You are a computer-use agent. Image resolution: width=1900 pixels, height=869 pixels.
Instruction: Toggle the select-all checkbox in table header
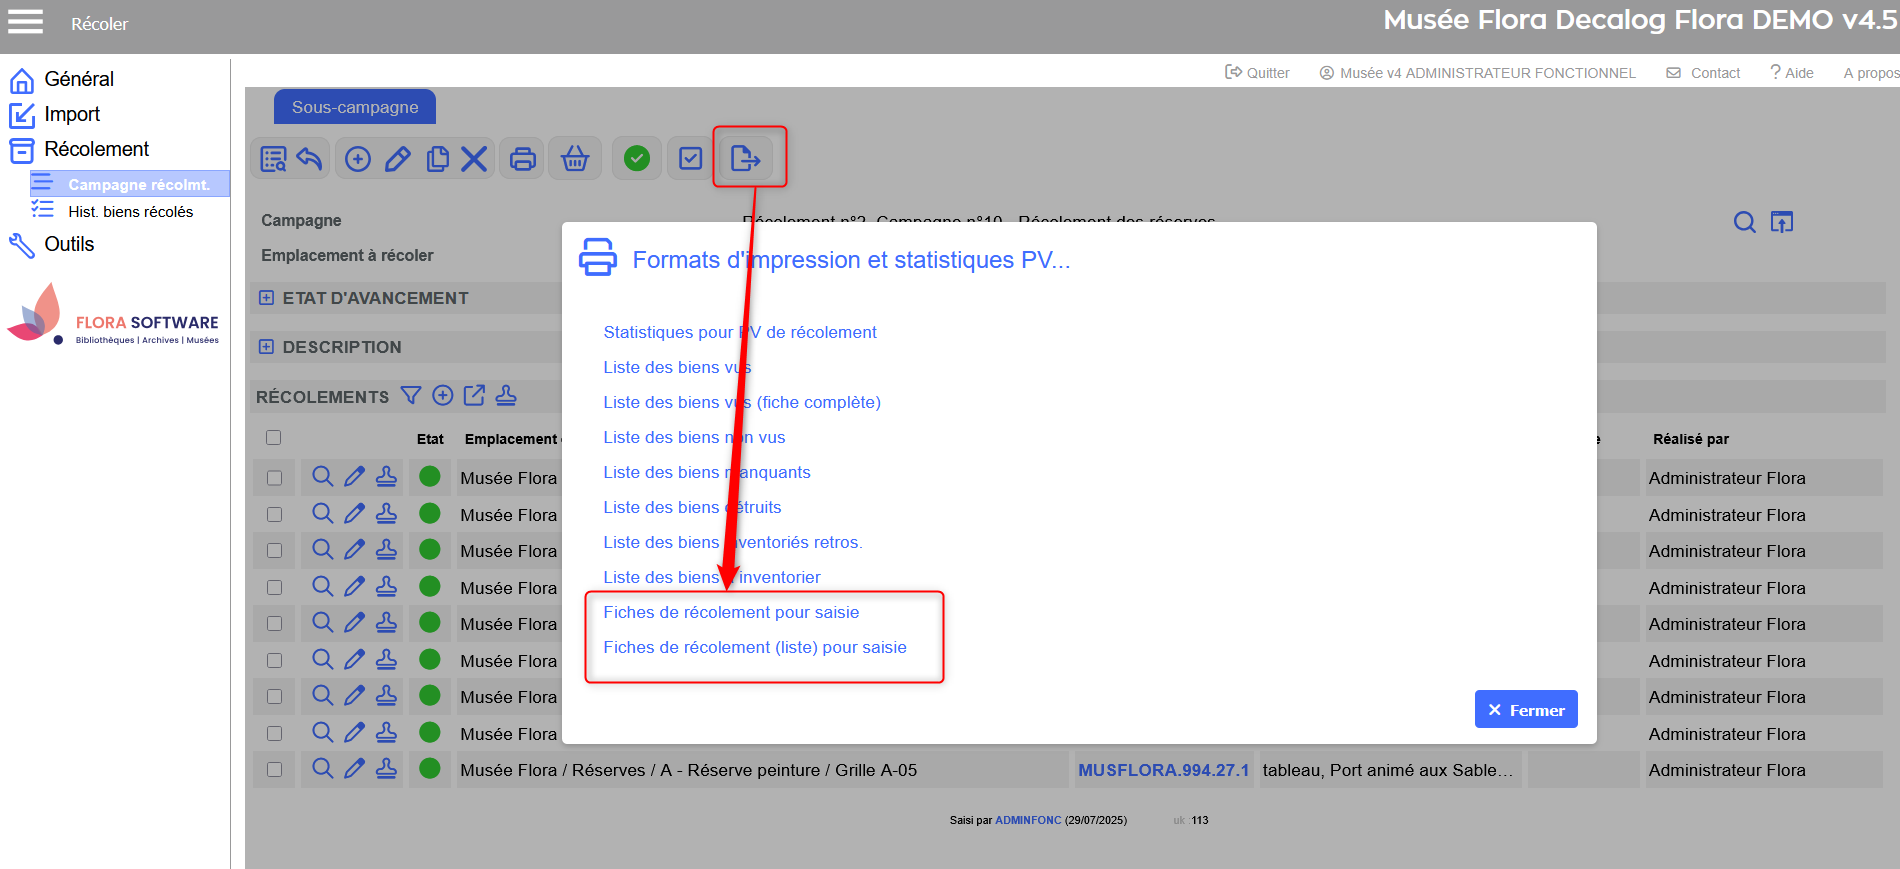274,438
